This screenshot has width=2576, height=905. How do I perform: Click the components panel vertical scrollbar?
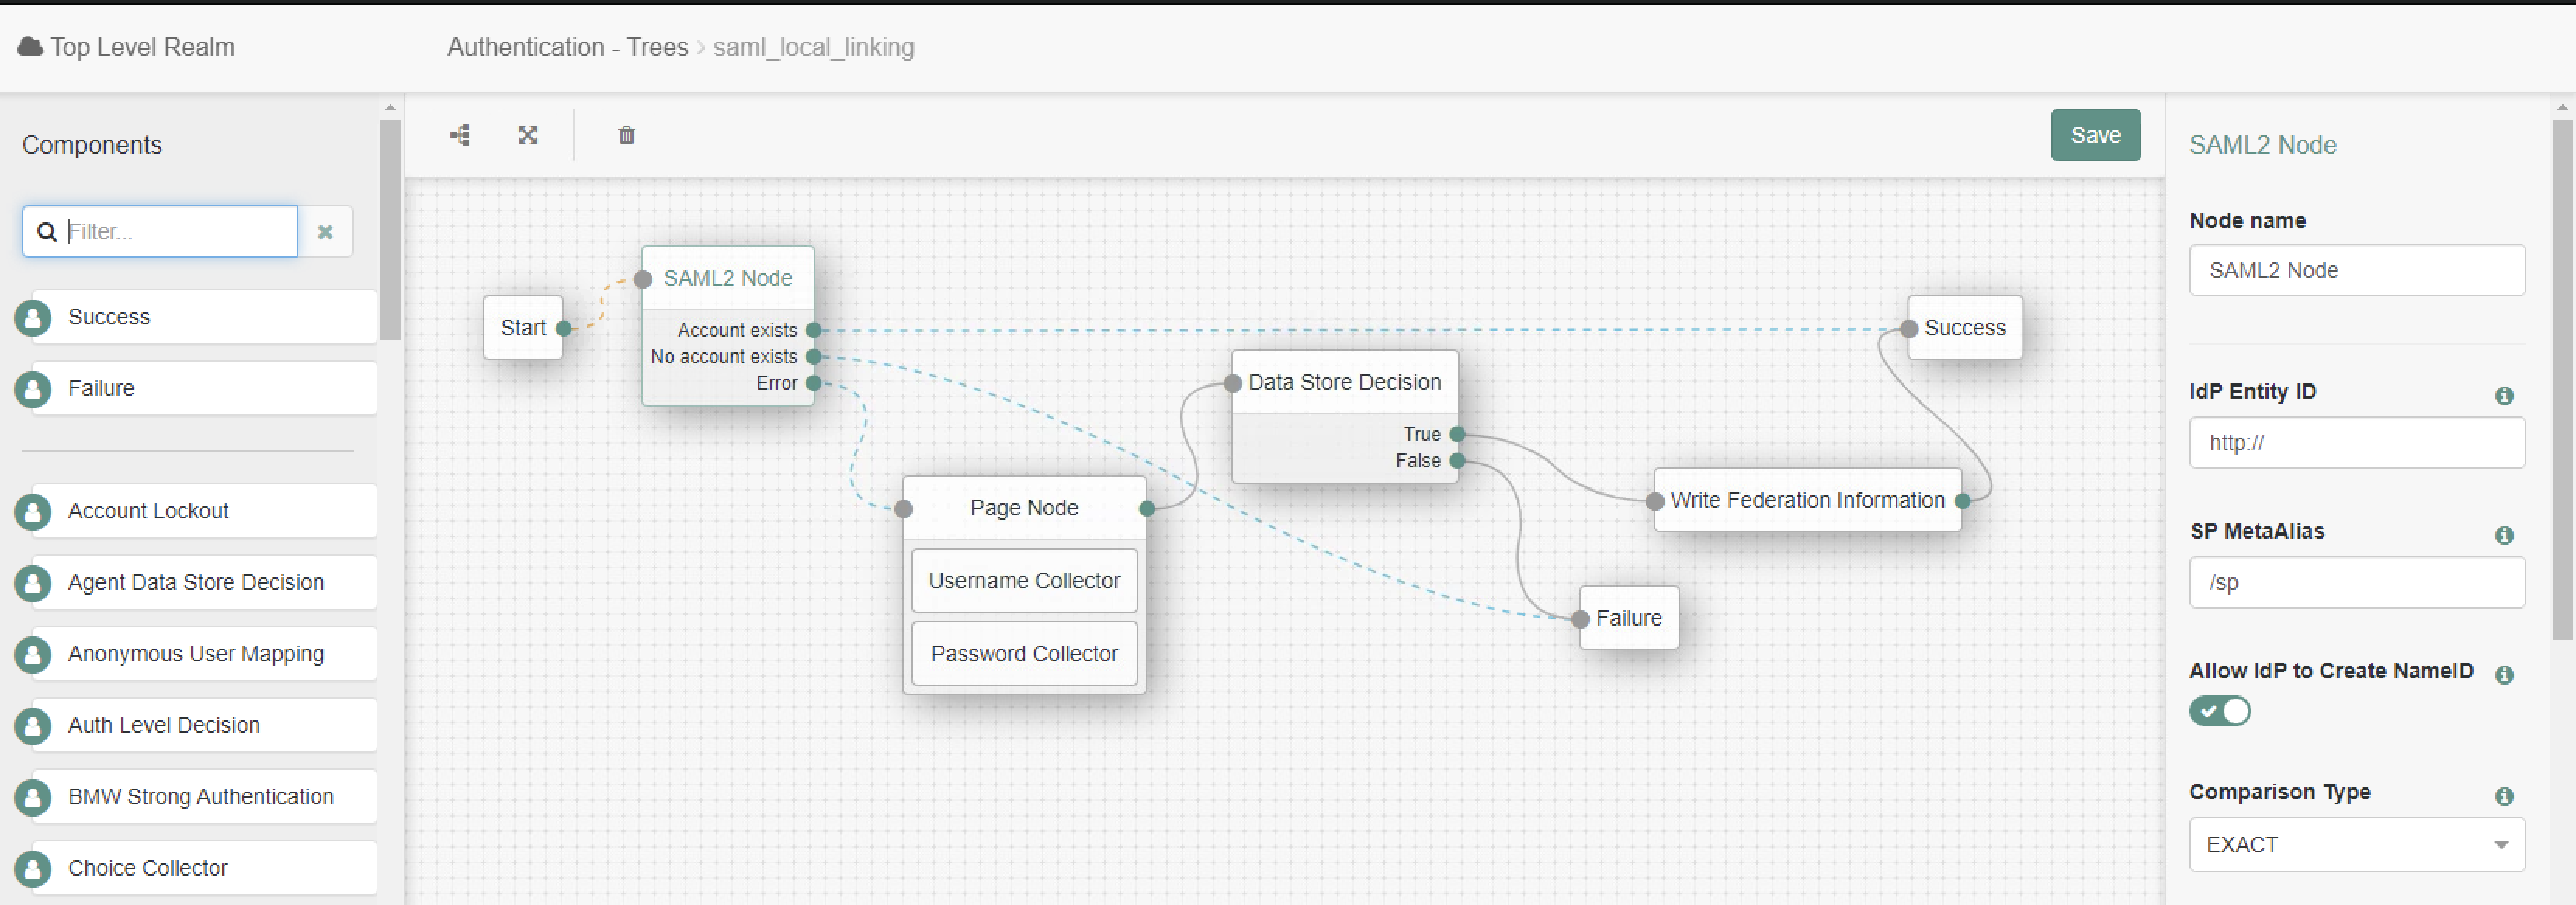point(390,230)
